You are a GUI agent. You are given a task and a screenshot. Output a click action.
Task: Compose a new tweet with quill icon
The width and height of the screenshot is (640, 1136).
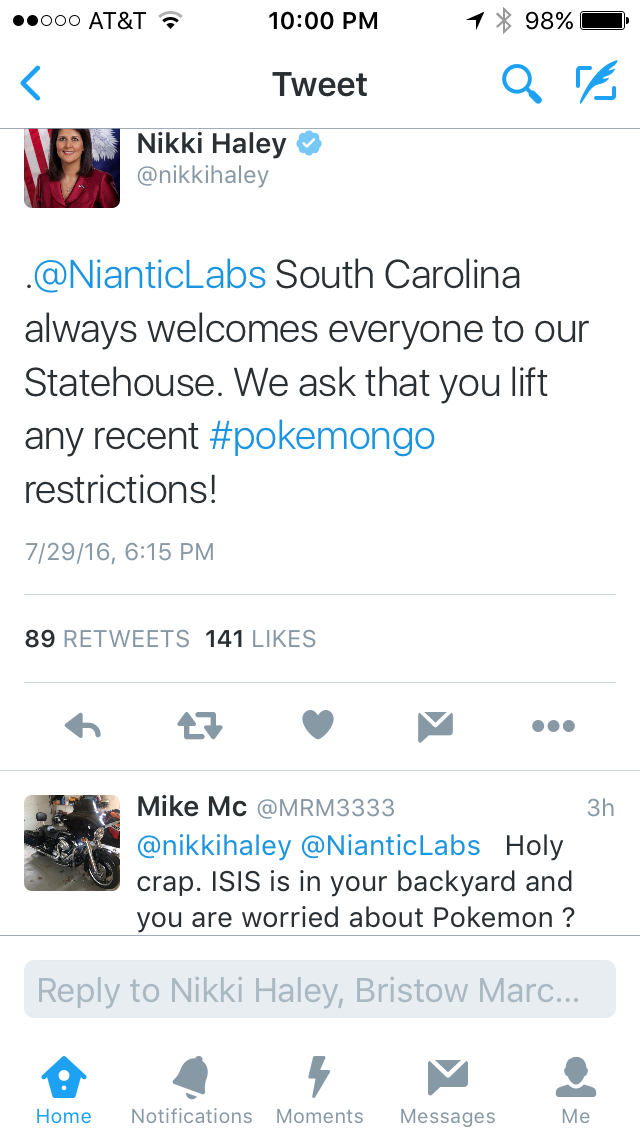point(596,84)
